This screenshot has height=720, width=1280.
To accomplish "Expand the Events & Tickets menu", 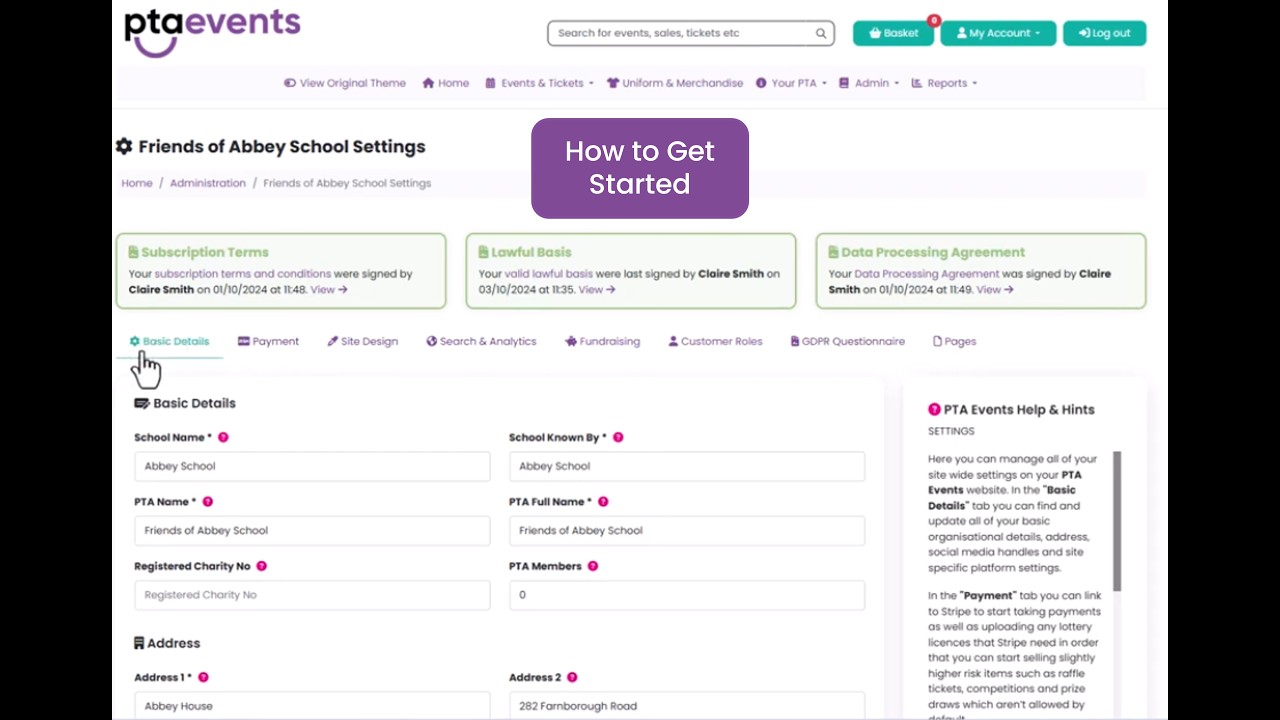I will 539,83.
